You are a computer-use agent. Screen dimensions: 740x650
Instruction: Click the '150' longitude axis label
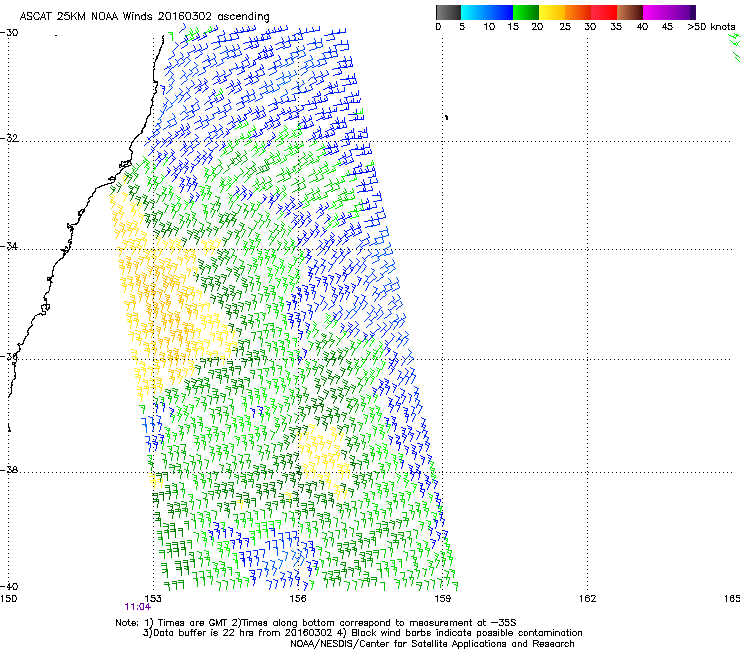tap(8, 599)
